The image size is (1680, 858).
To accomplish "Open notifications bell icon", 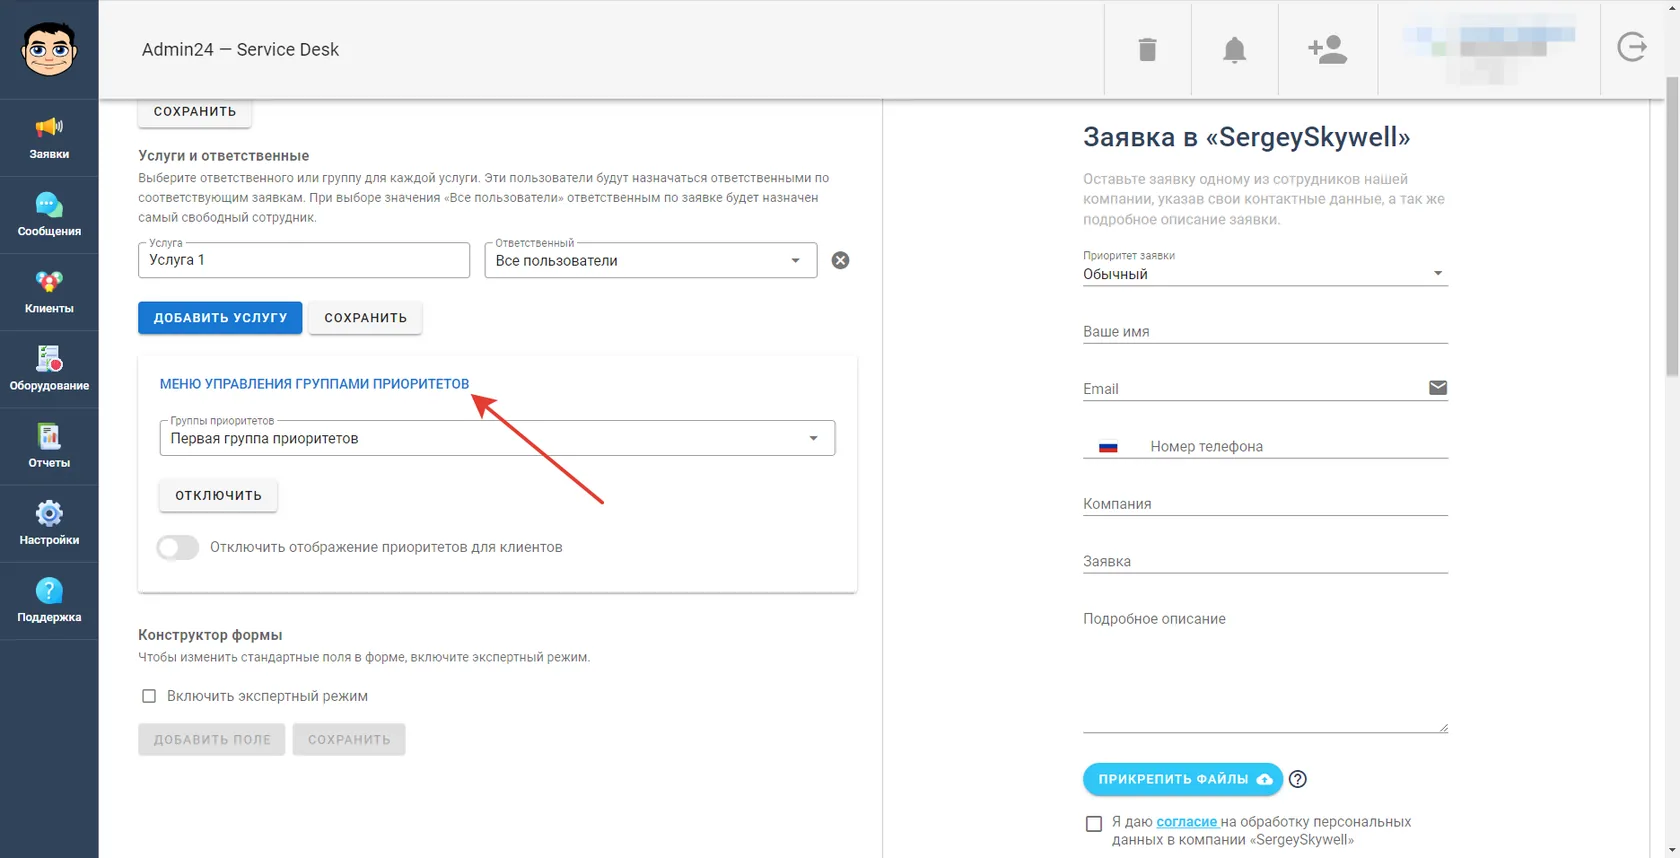I will tap(1234, 49).
